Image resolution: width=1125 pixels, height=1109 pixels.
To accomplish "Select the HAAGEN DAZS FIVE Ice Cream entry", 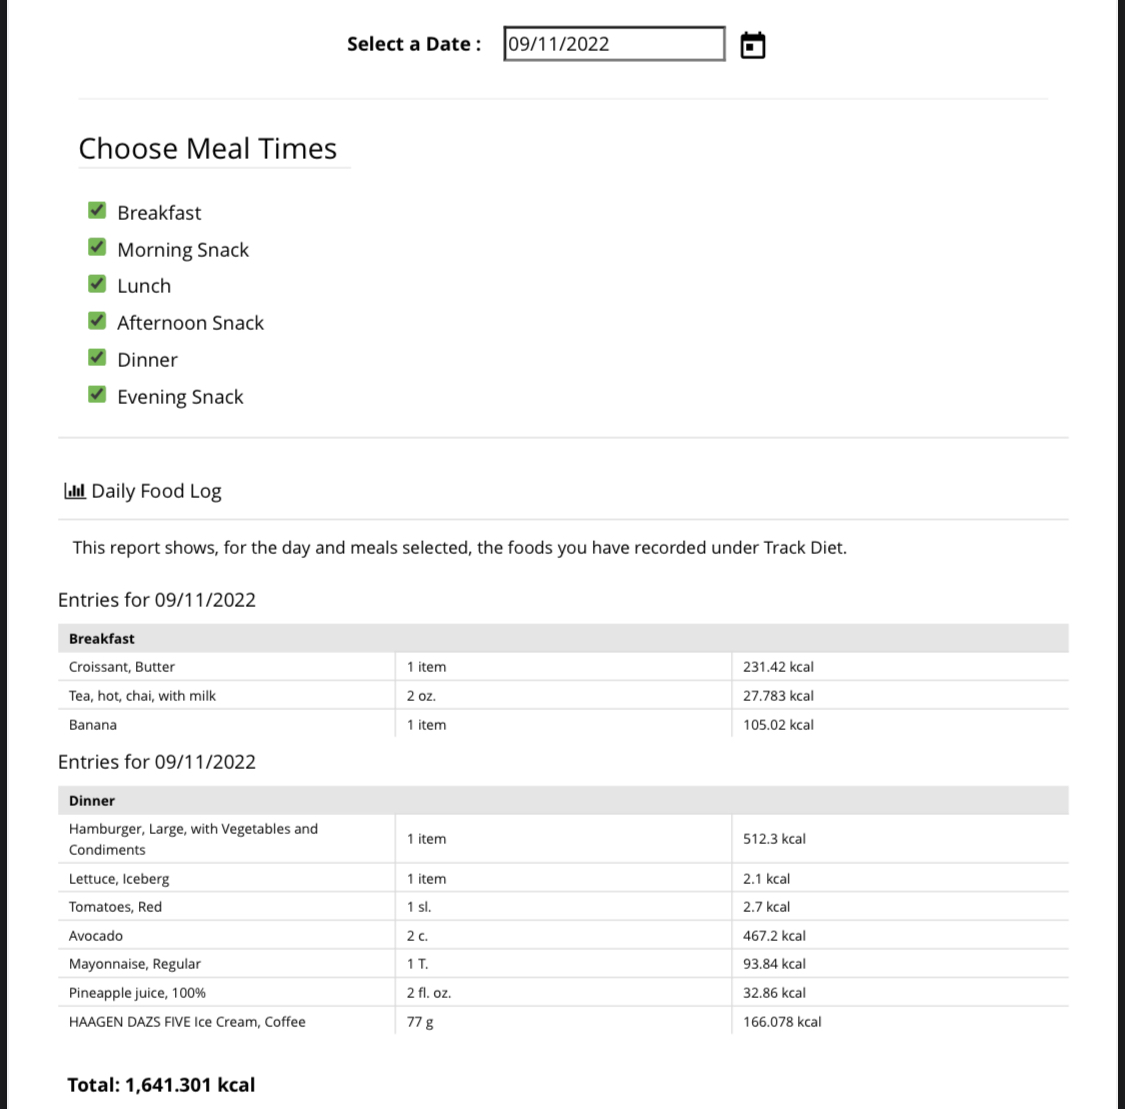I will tap(187, 1022).
